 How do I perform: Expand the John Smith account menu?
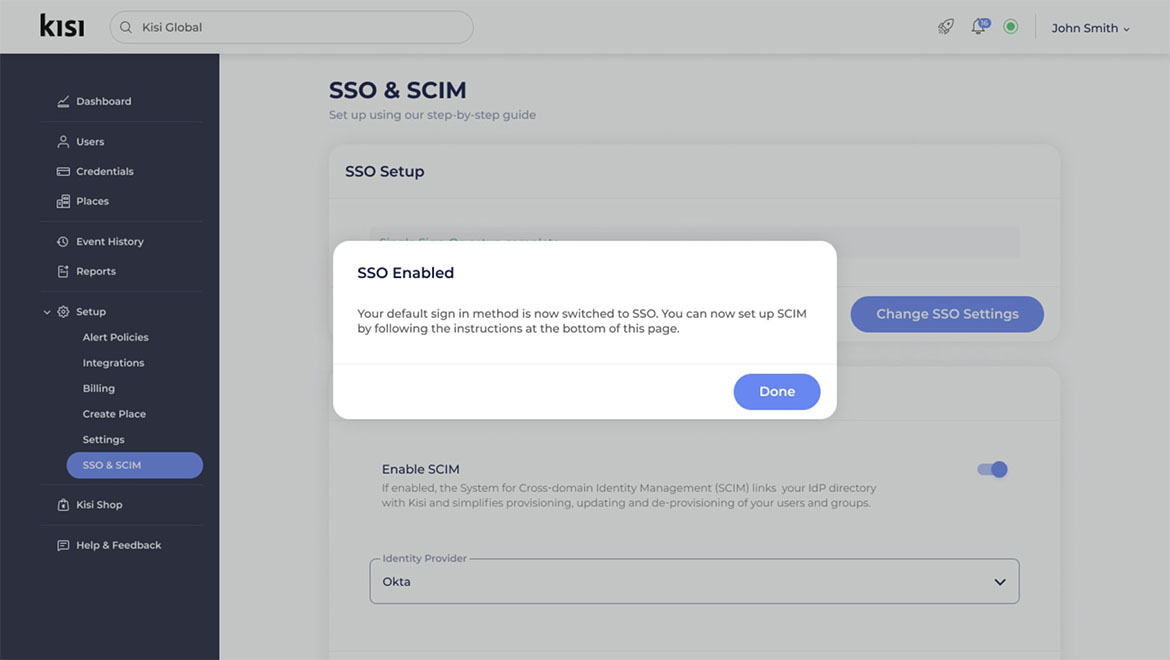pyautogui.click(x=1090, y=28)
